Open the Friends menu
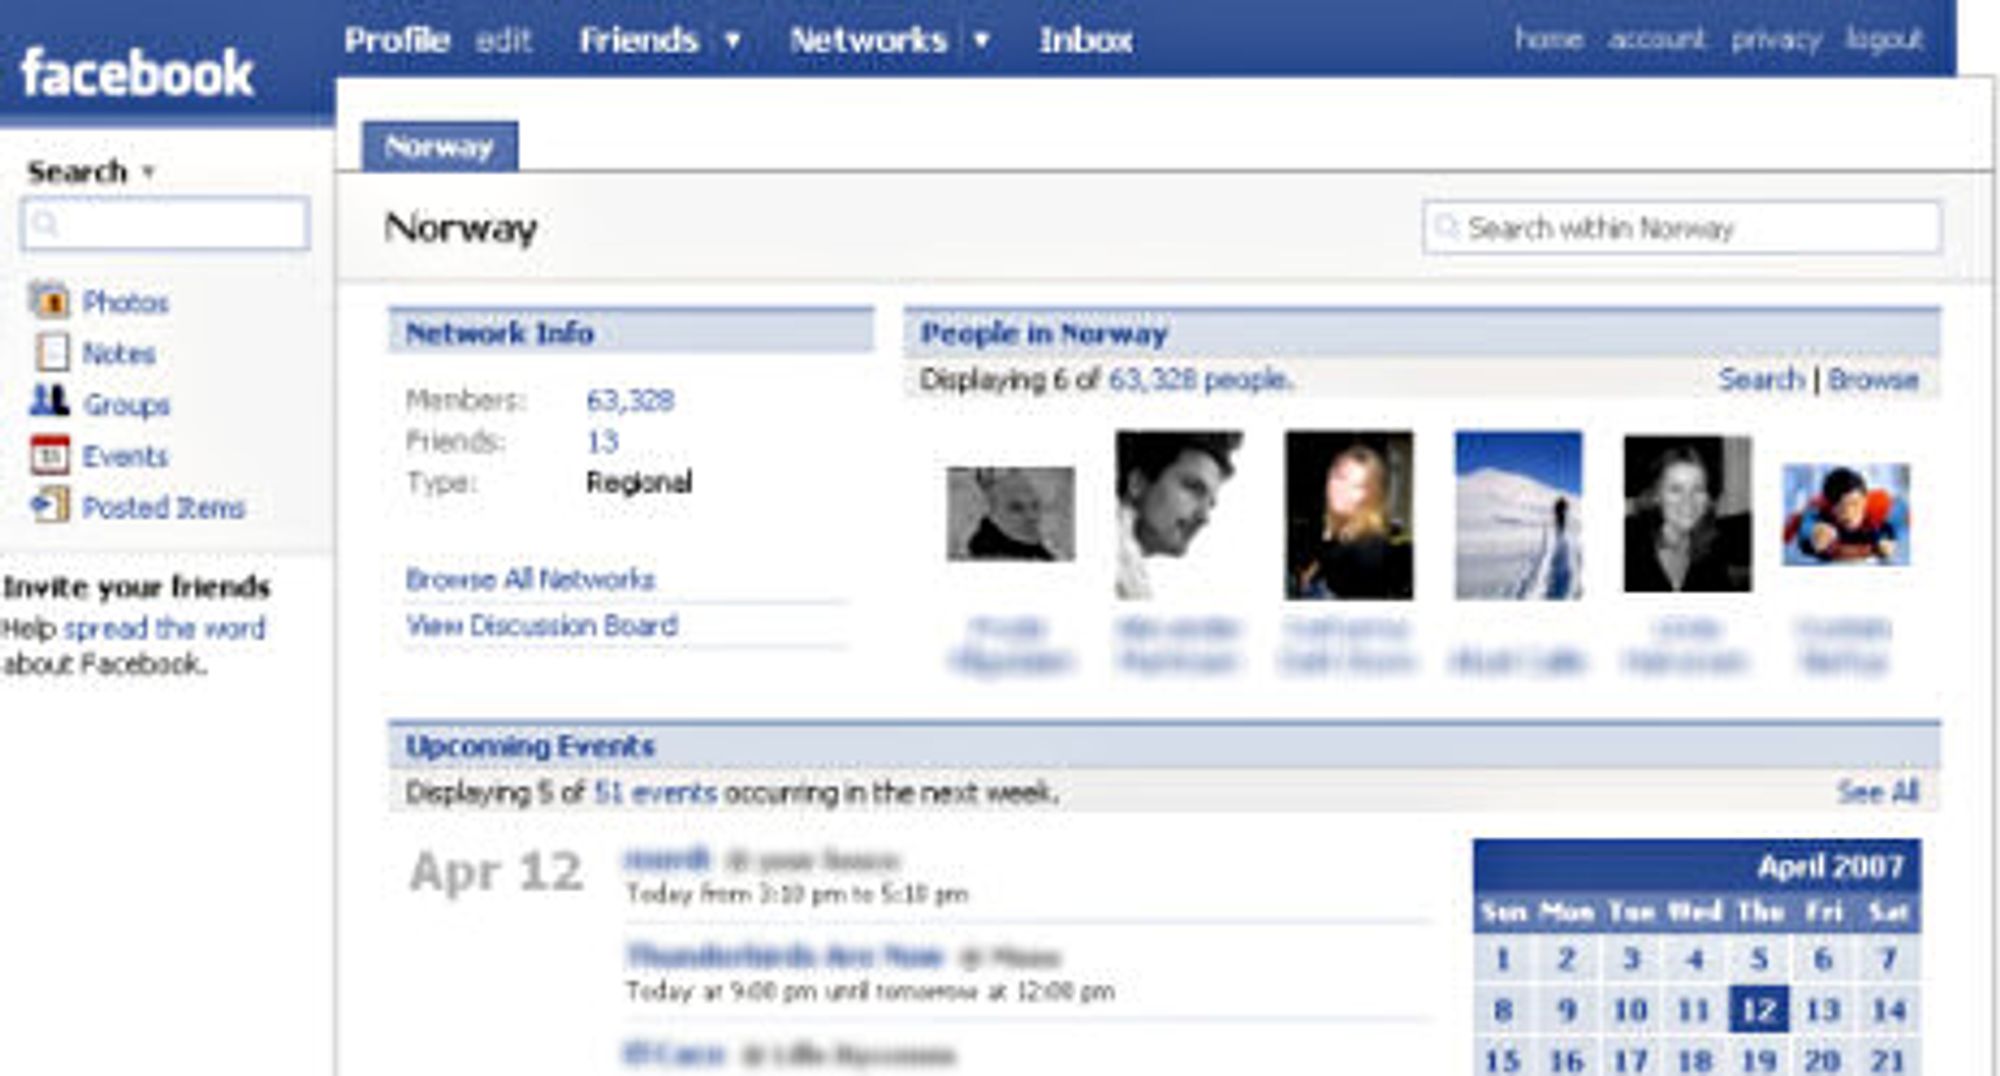The image size is (2000, 1076). click(638, 40)
